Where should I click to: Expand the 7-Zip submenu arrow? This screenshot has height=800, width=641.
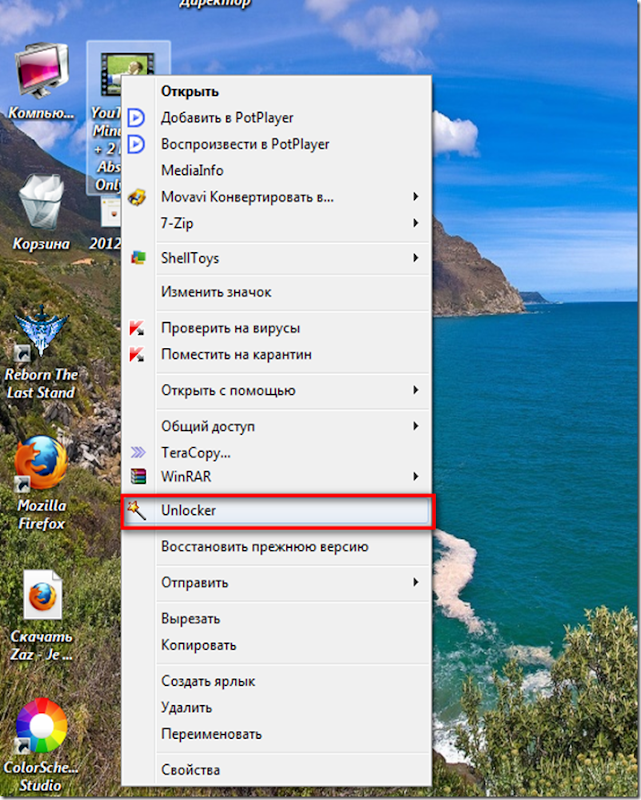pos(415,223)
